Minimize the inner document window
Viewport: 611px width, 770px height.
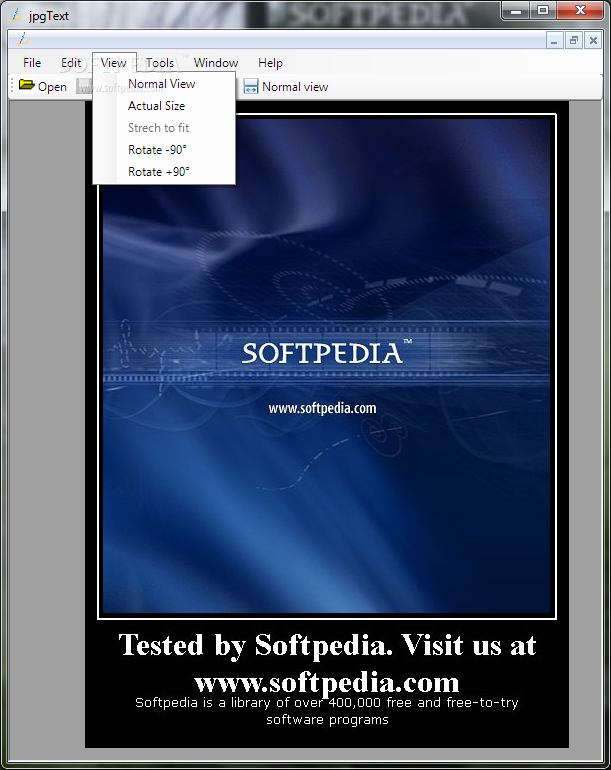(x=554, y=40)
